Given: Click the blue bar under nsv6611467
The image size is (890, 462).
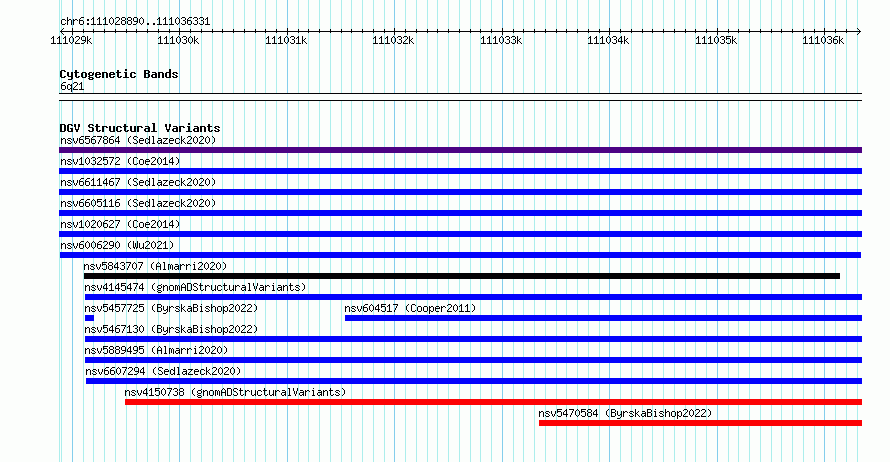Looking at the screenshot, I should click(x=460, y=192).
